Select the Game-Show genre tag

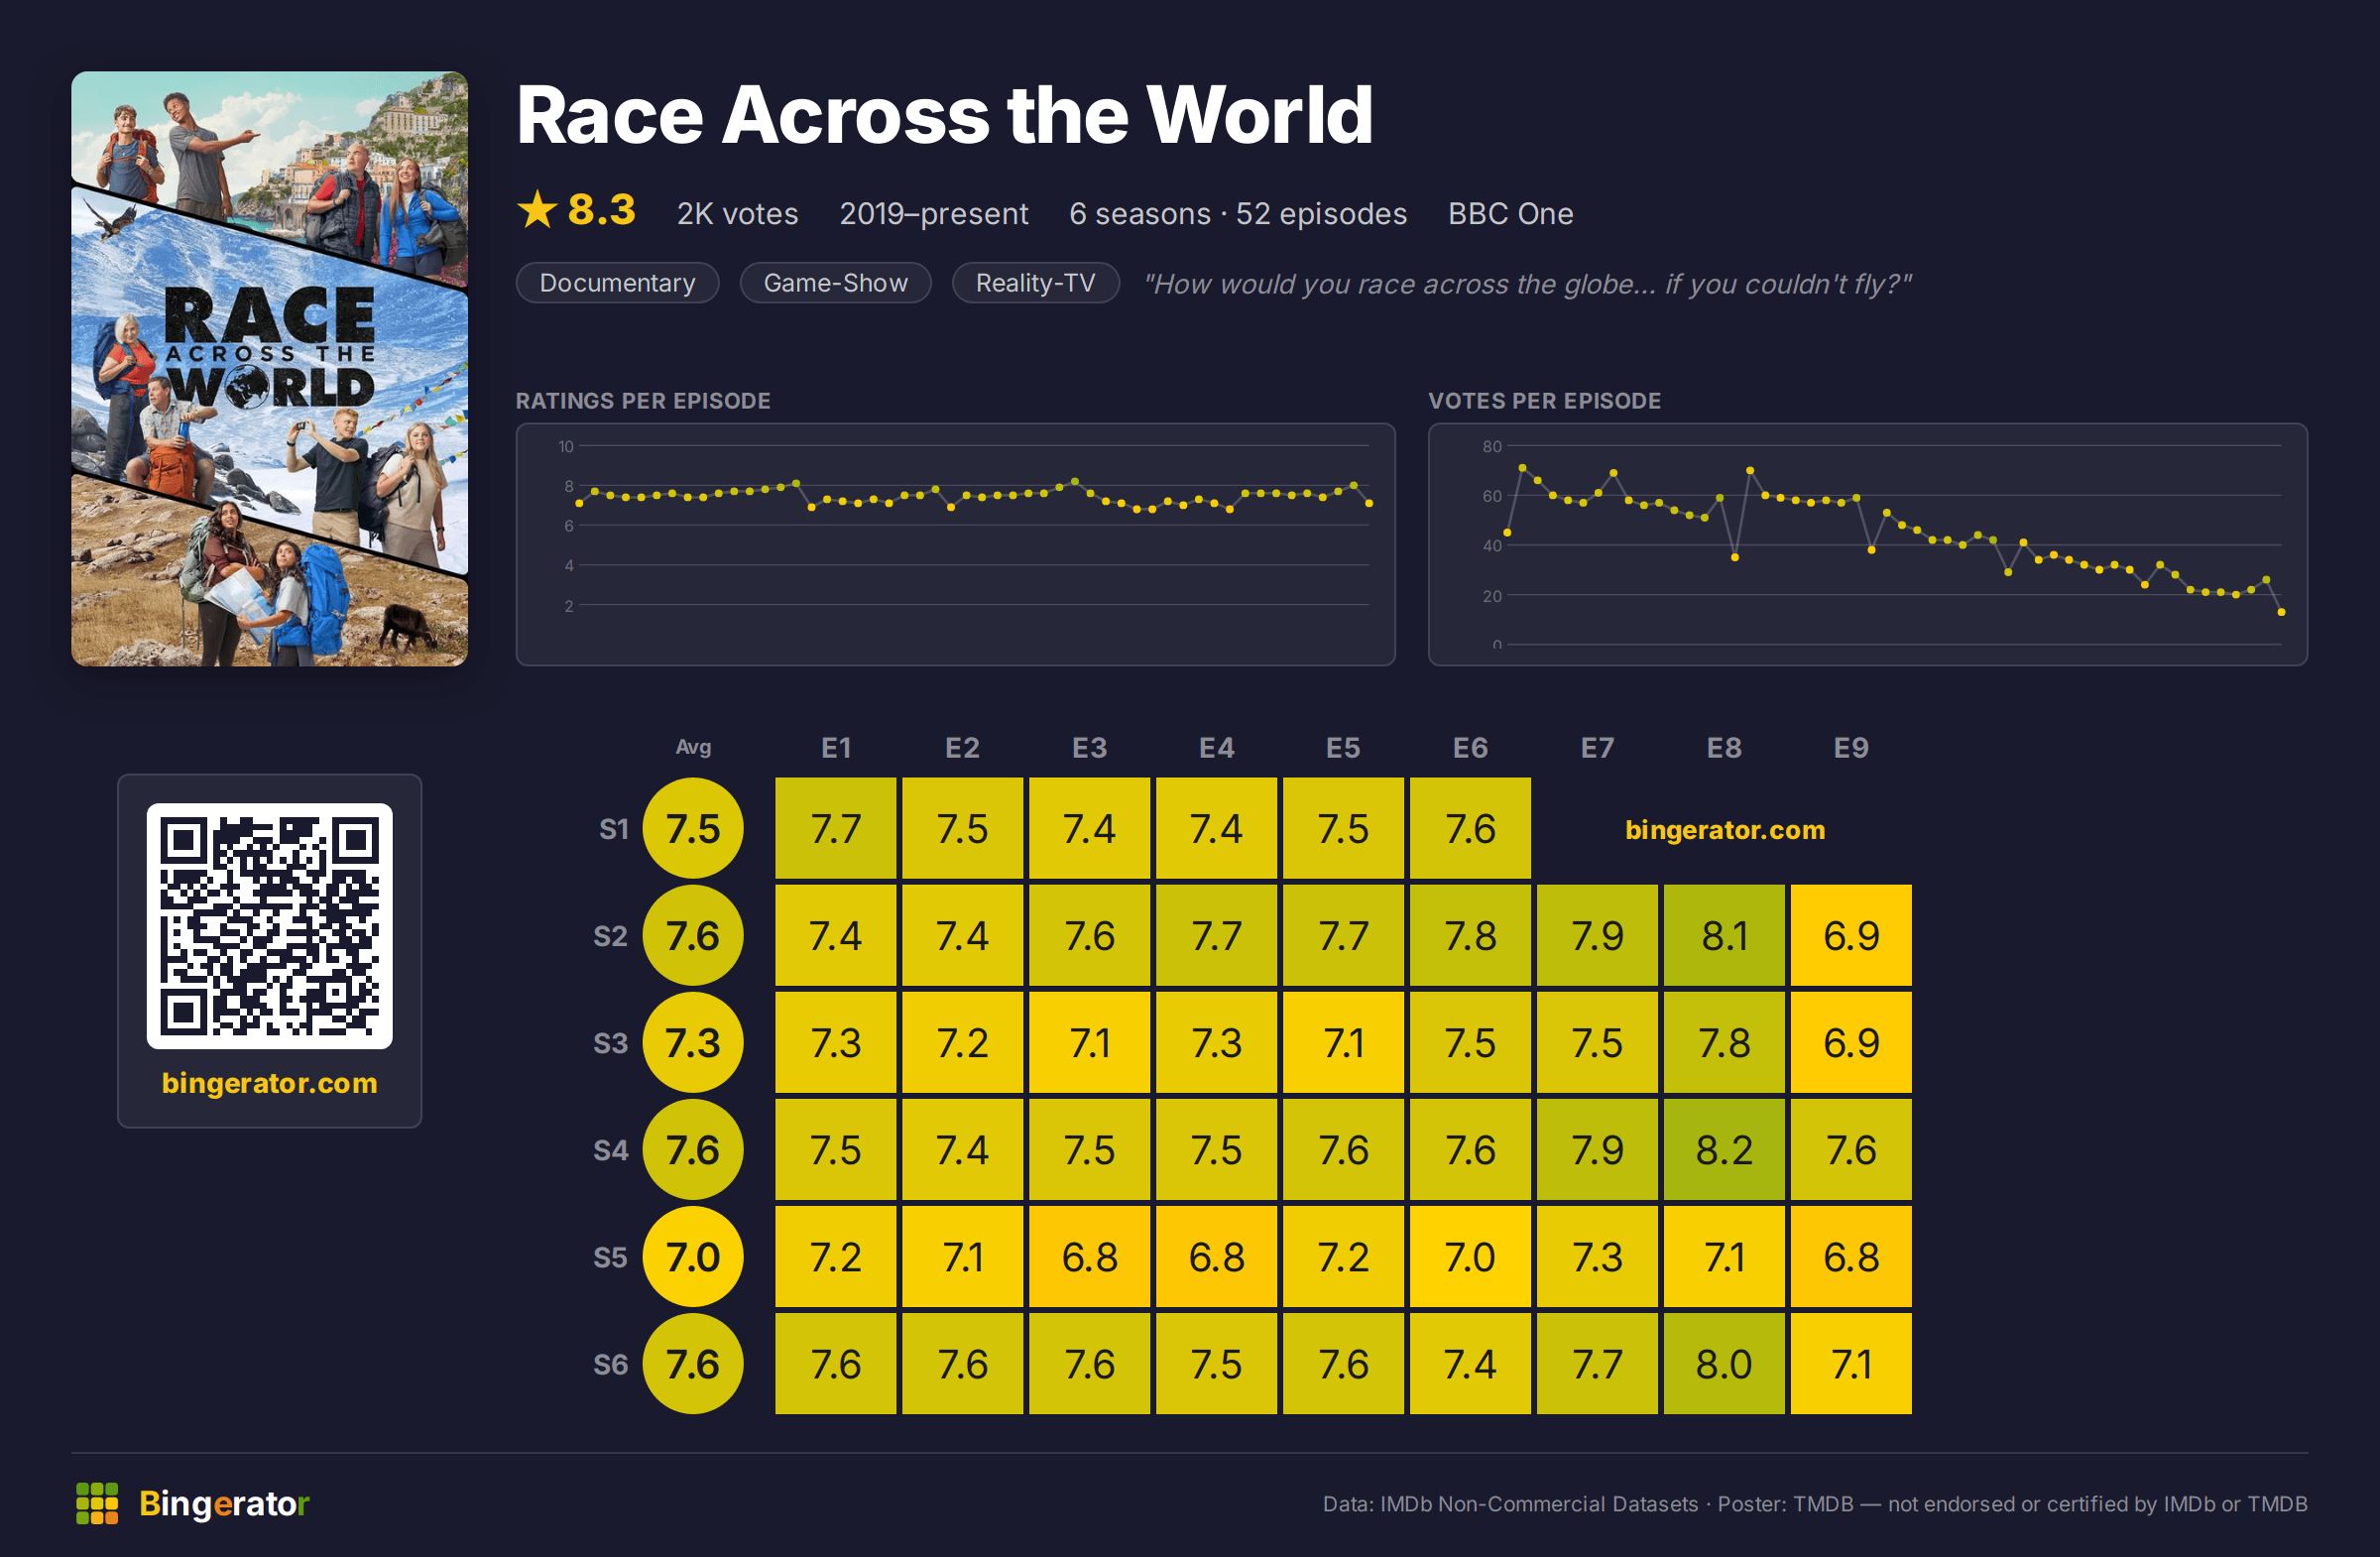pos(835,283)
